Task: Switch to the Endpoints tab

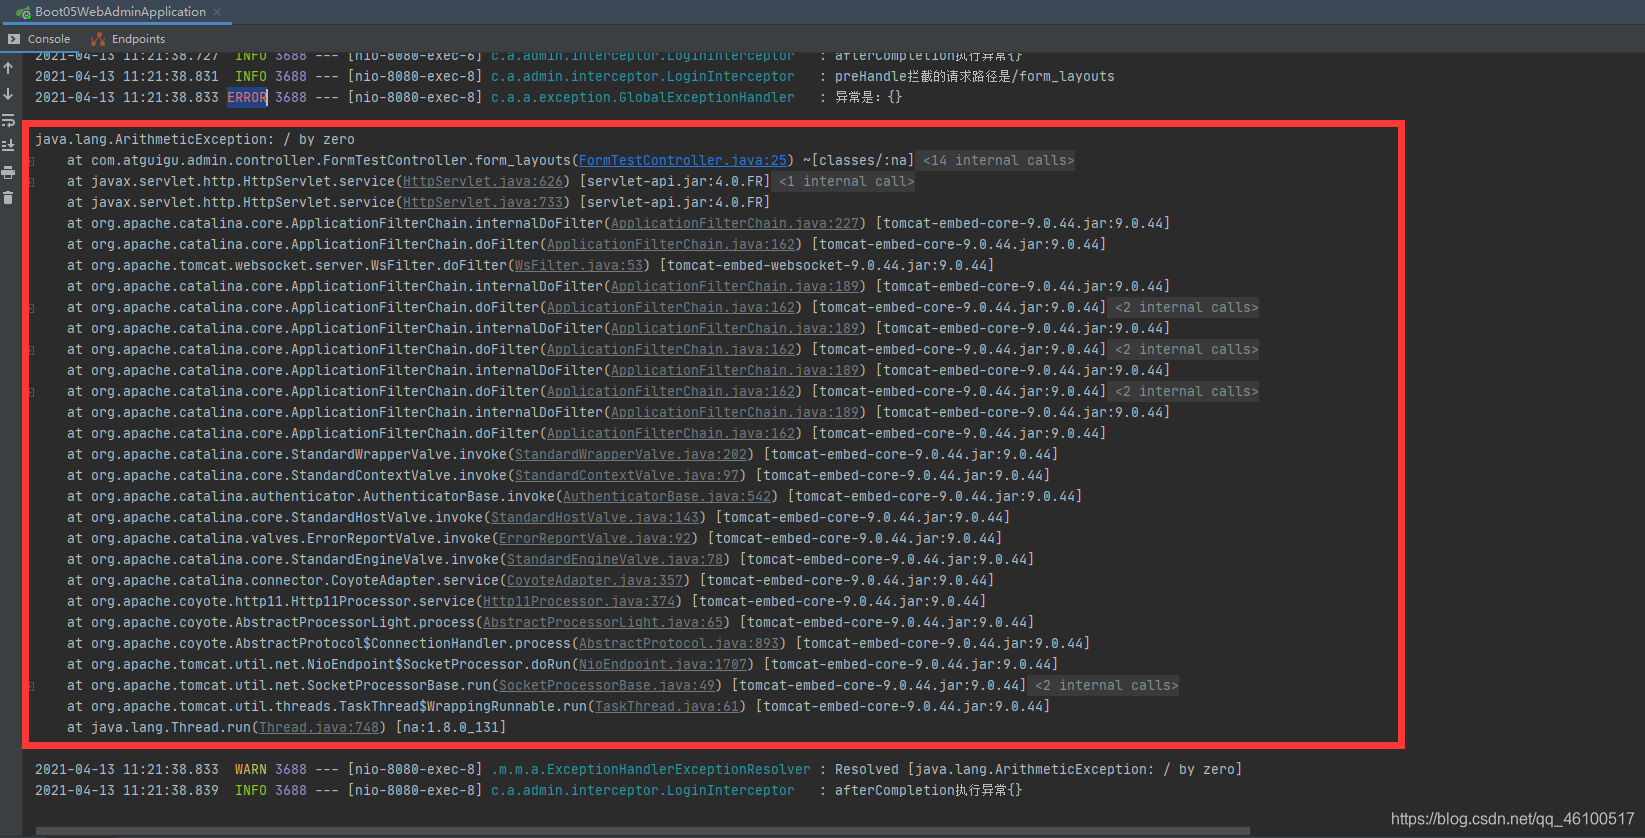Action: point(128,39)
